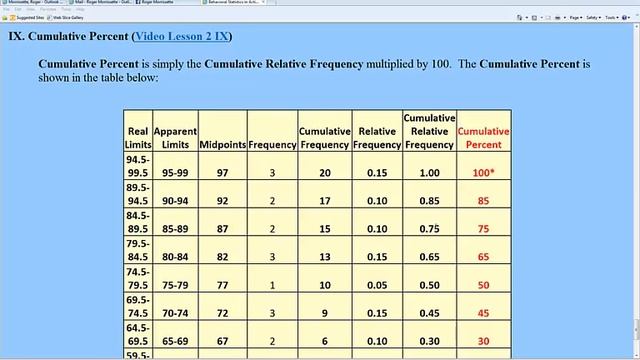Screen dimensions: 640x360
Task: Open the Feeds icon in command bar
Action: pyautogui.click(x=534, y=18)
